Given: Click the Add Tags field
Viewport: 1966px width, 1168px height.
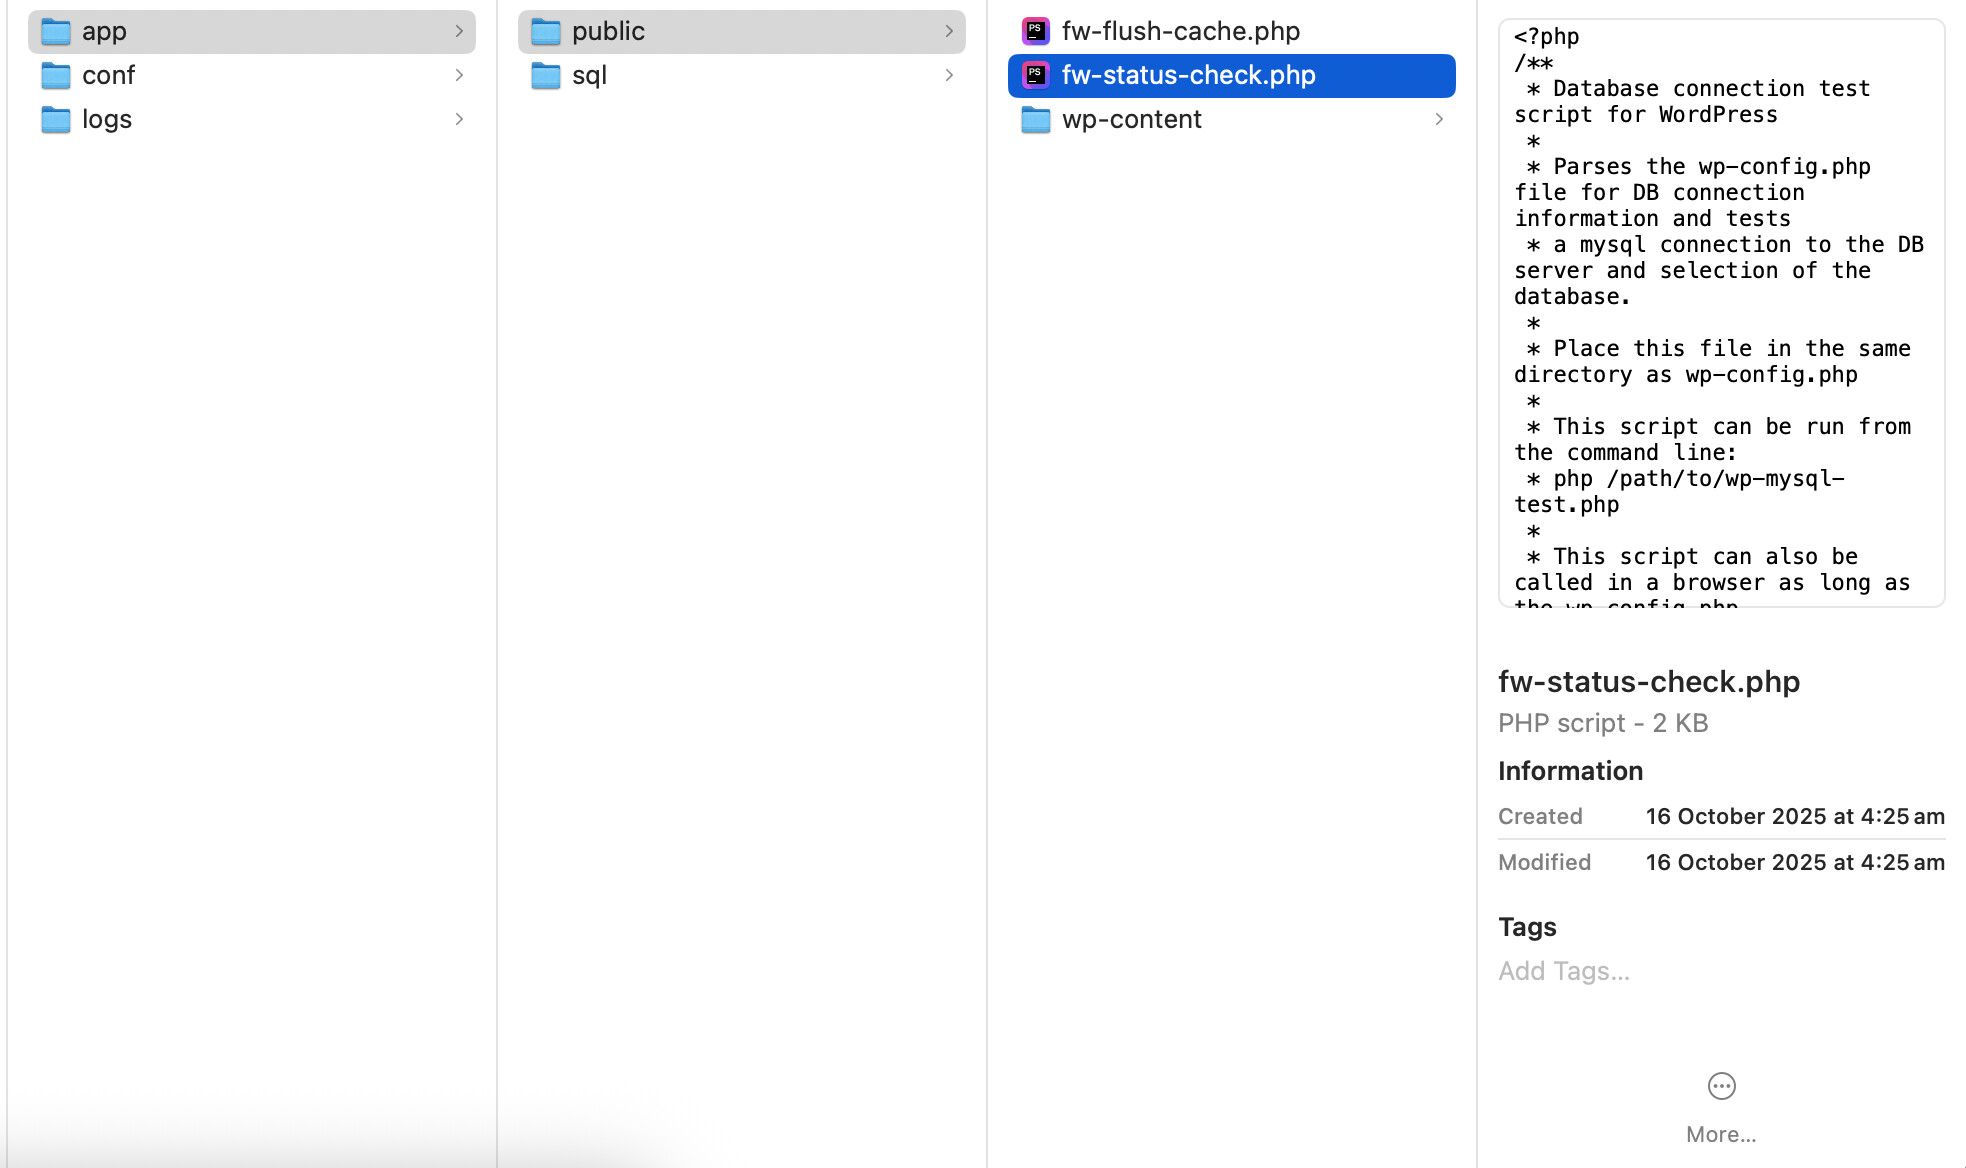Looking at the screenshot, I should [1564, 971].
